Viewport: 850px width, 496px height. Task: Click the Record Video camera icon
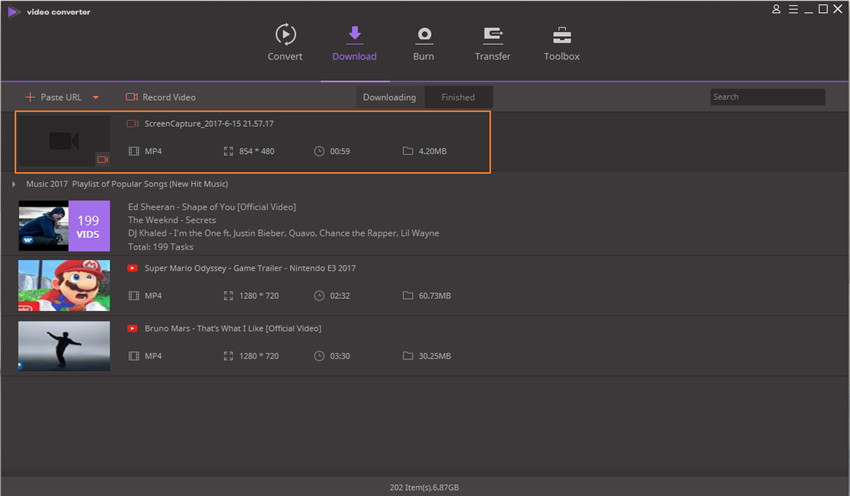[132, 97]
